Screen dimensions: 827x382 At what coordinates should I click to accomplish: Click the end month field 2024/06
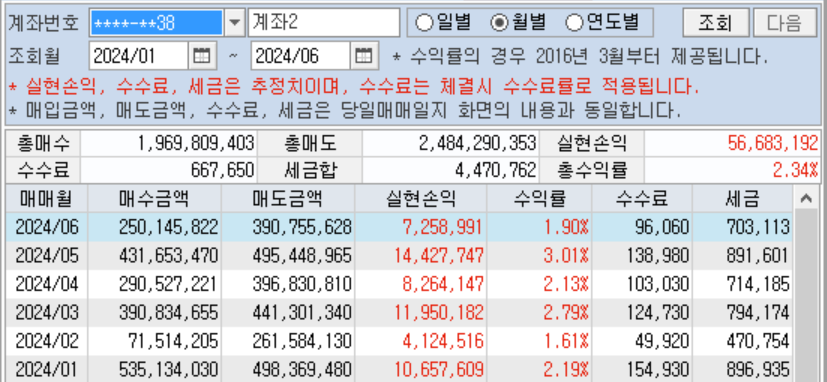(x=301, y=55)
